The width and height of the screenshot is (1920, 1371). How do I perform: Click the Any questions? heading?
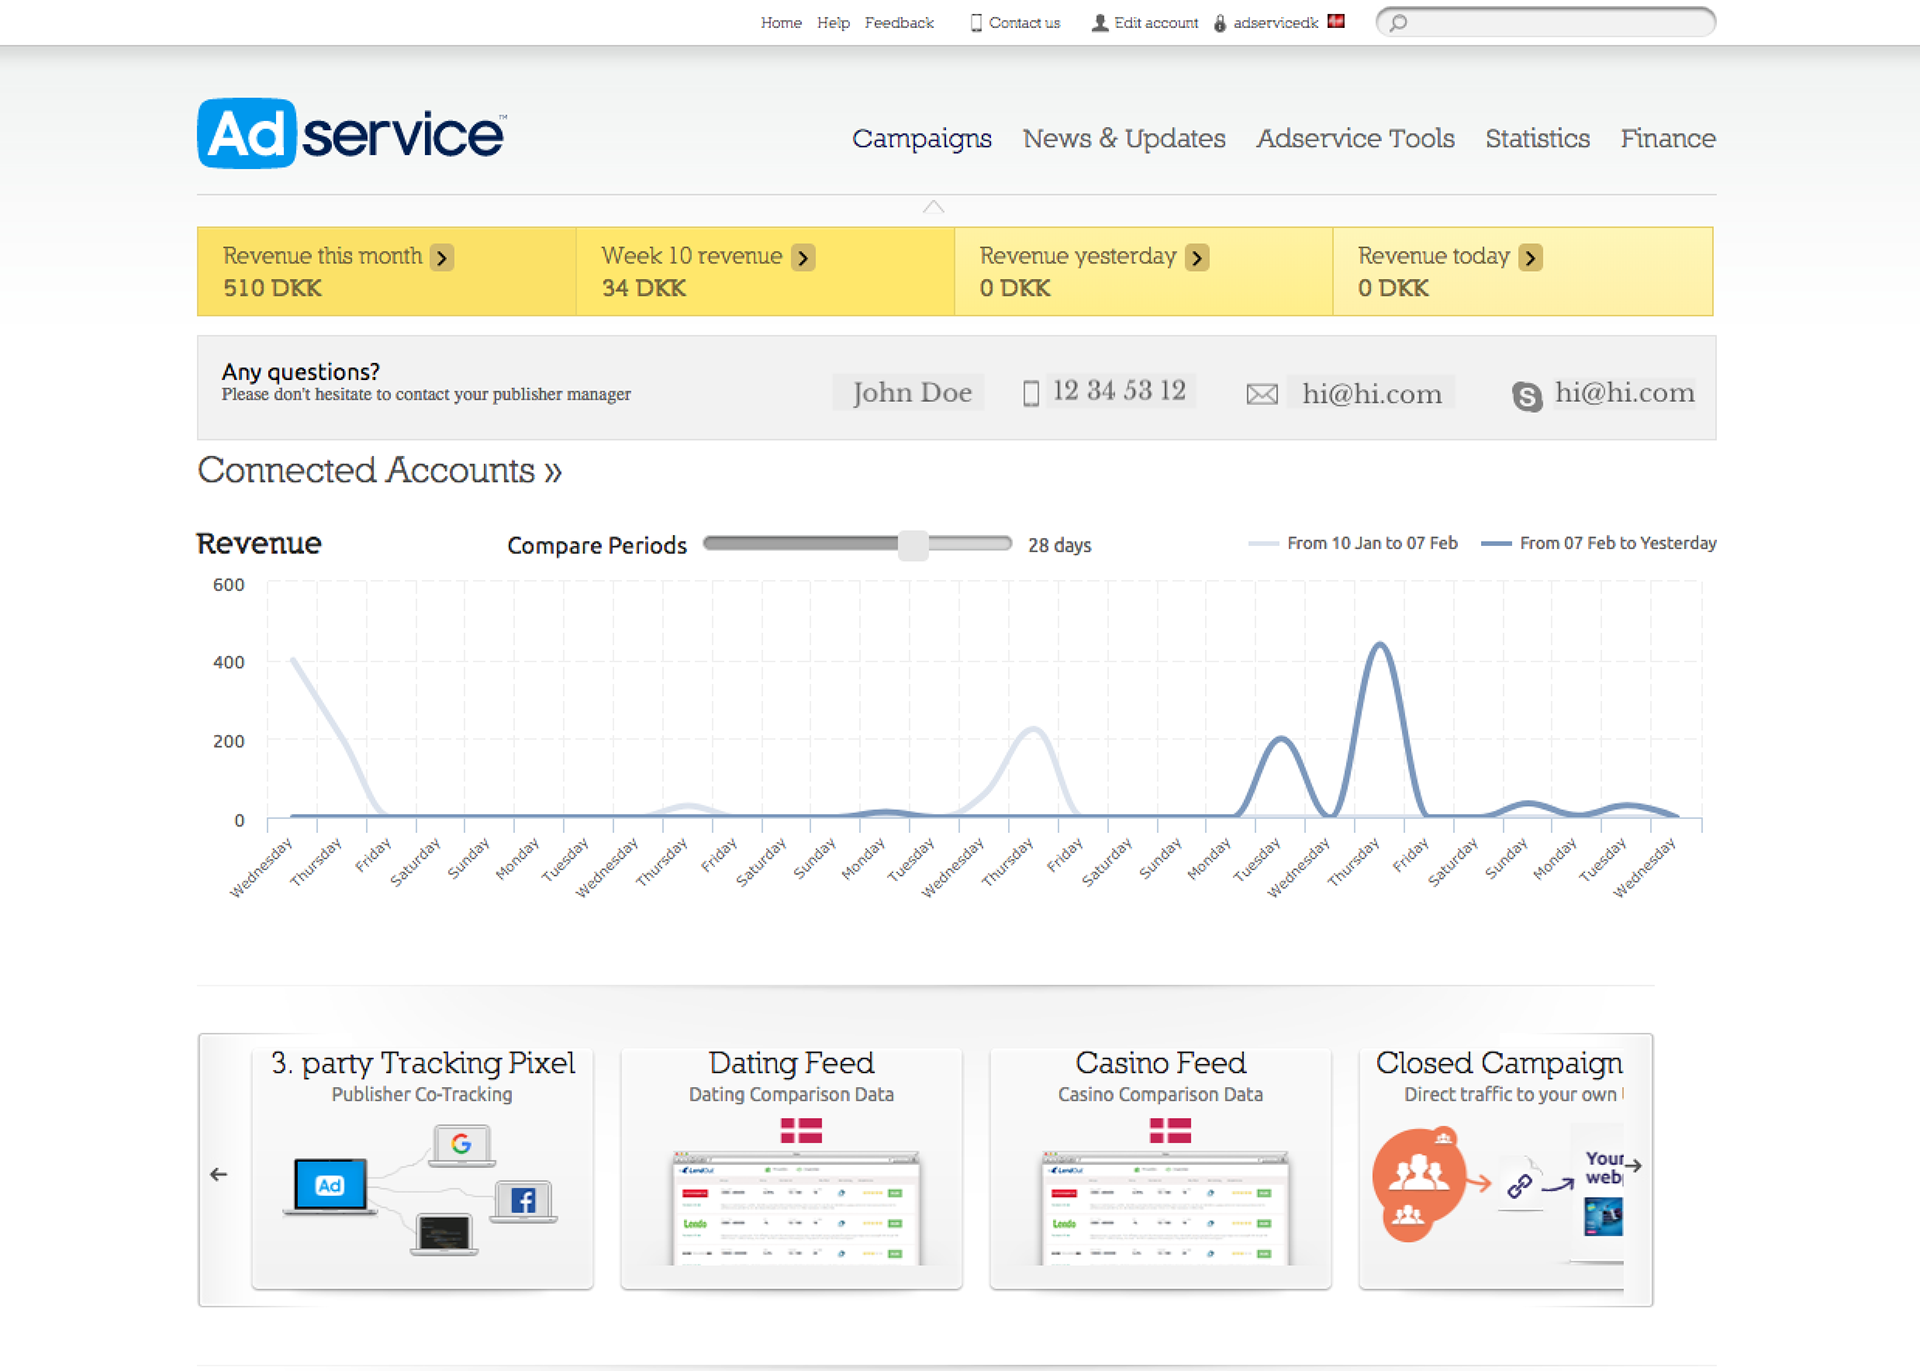pyautogui.click(x=300, y=372)
